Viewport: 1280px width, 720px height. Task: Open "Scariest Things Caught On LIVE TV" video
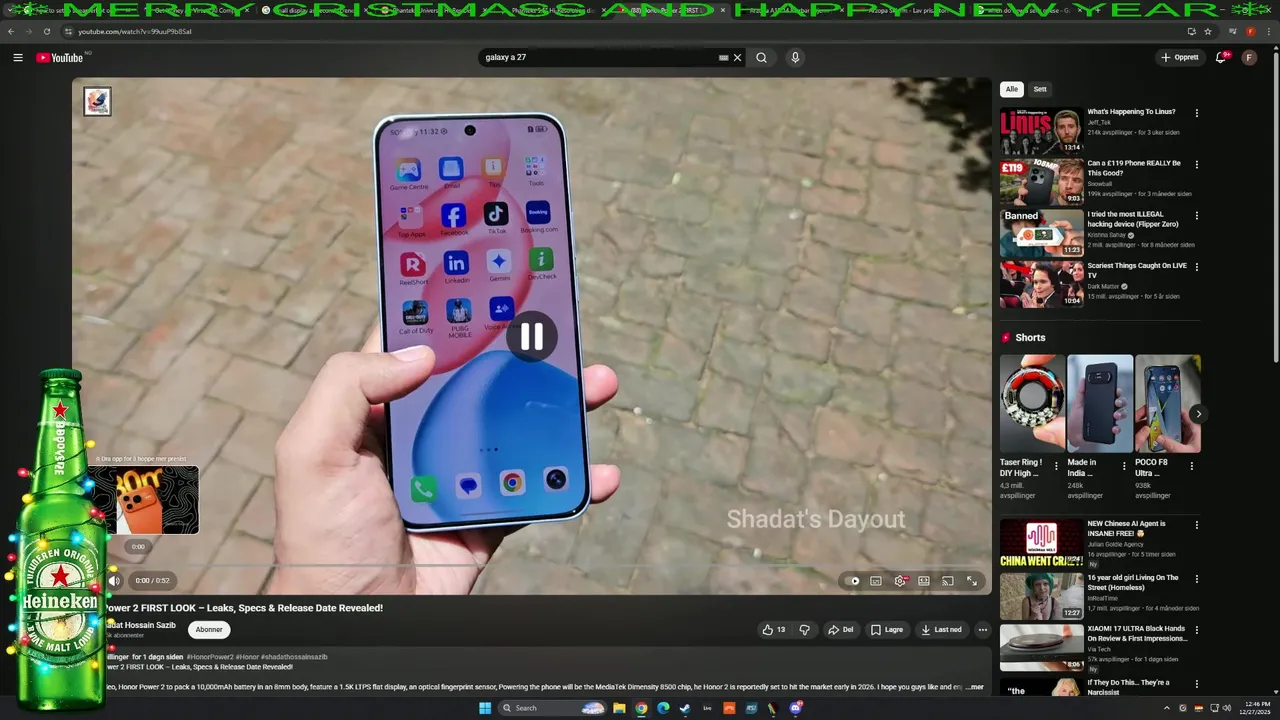1041,284
